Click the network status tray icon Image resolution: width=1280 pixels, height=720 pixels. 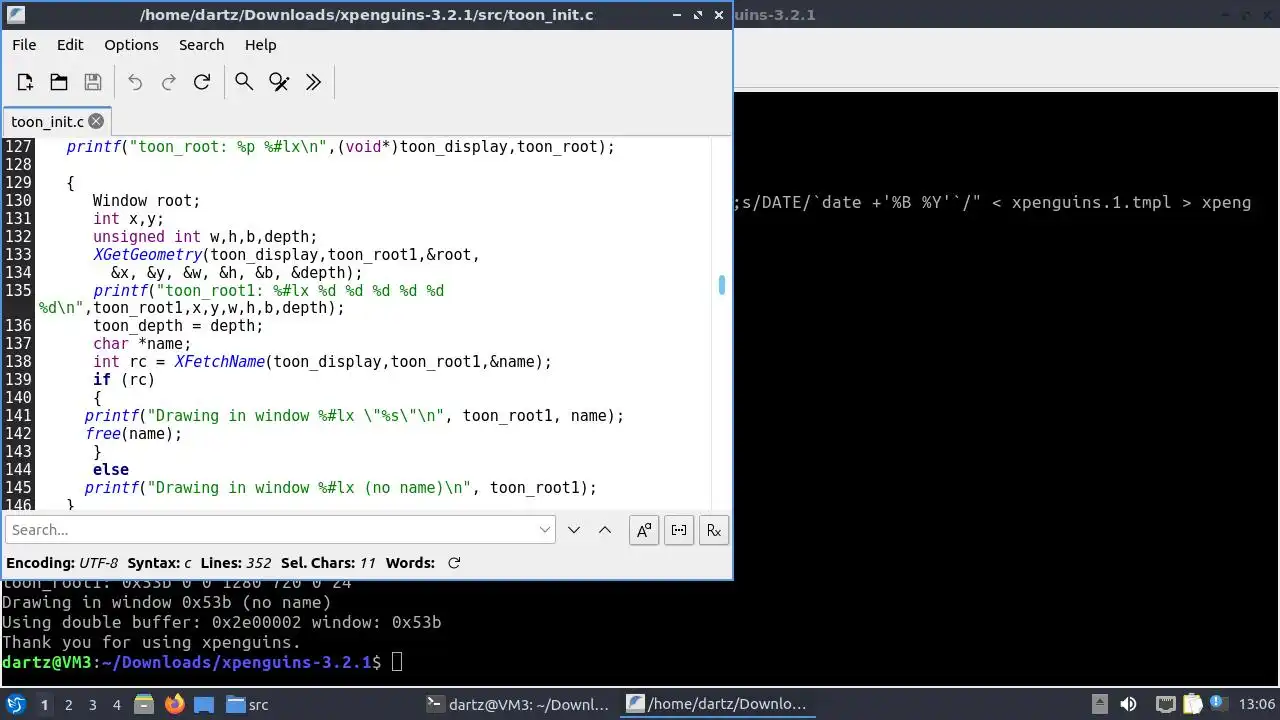pyautogui.click(x=1165, y=705)
